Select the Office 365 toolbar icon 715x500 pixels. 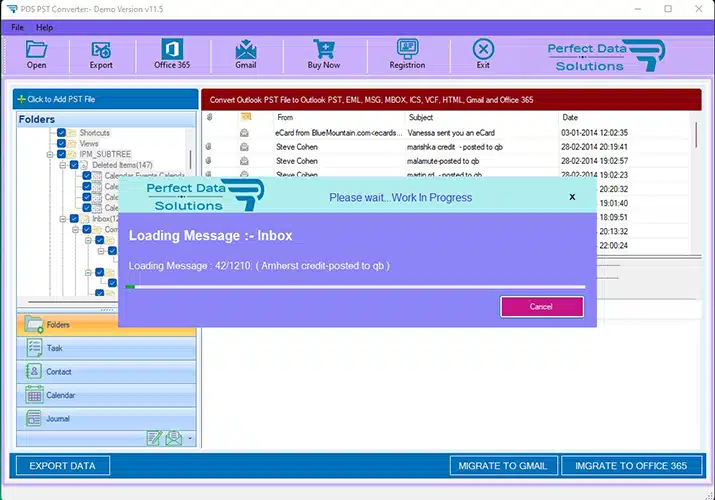click(172, 49)
